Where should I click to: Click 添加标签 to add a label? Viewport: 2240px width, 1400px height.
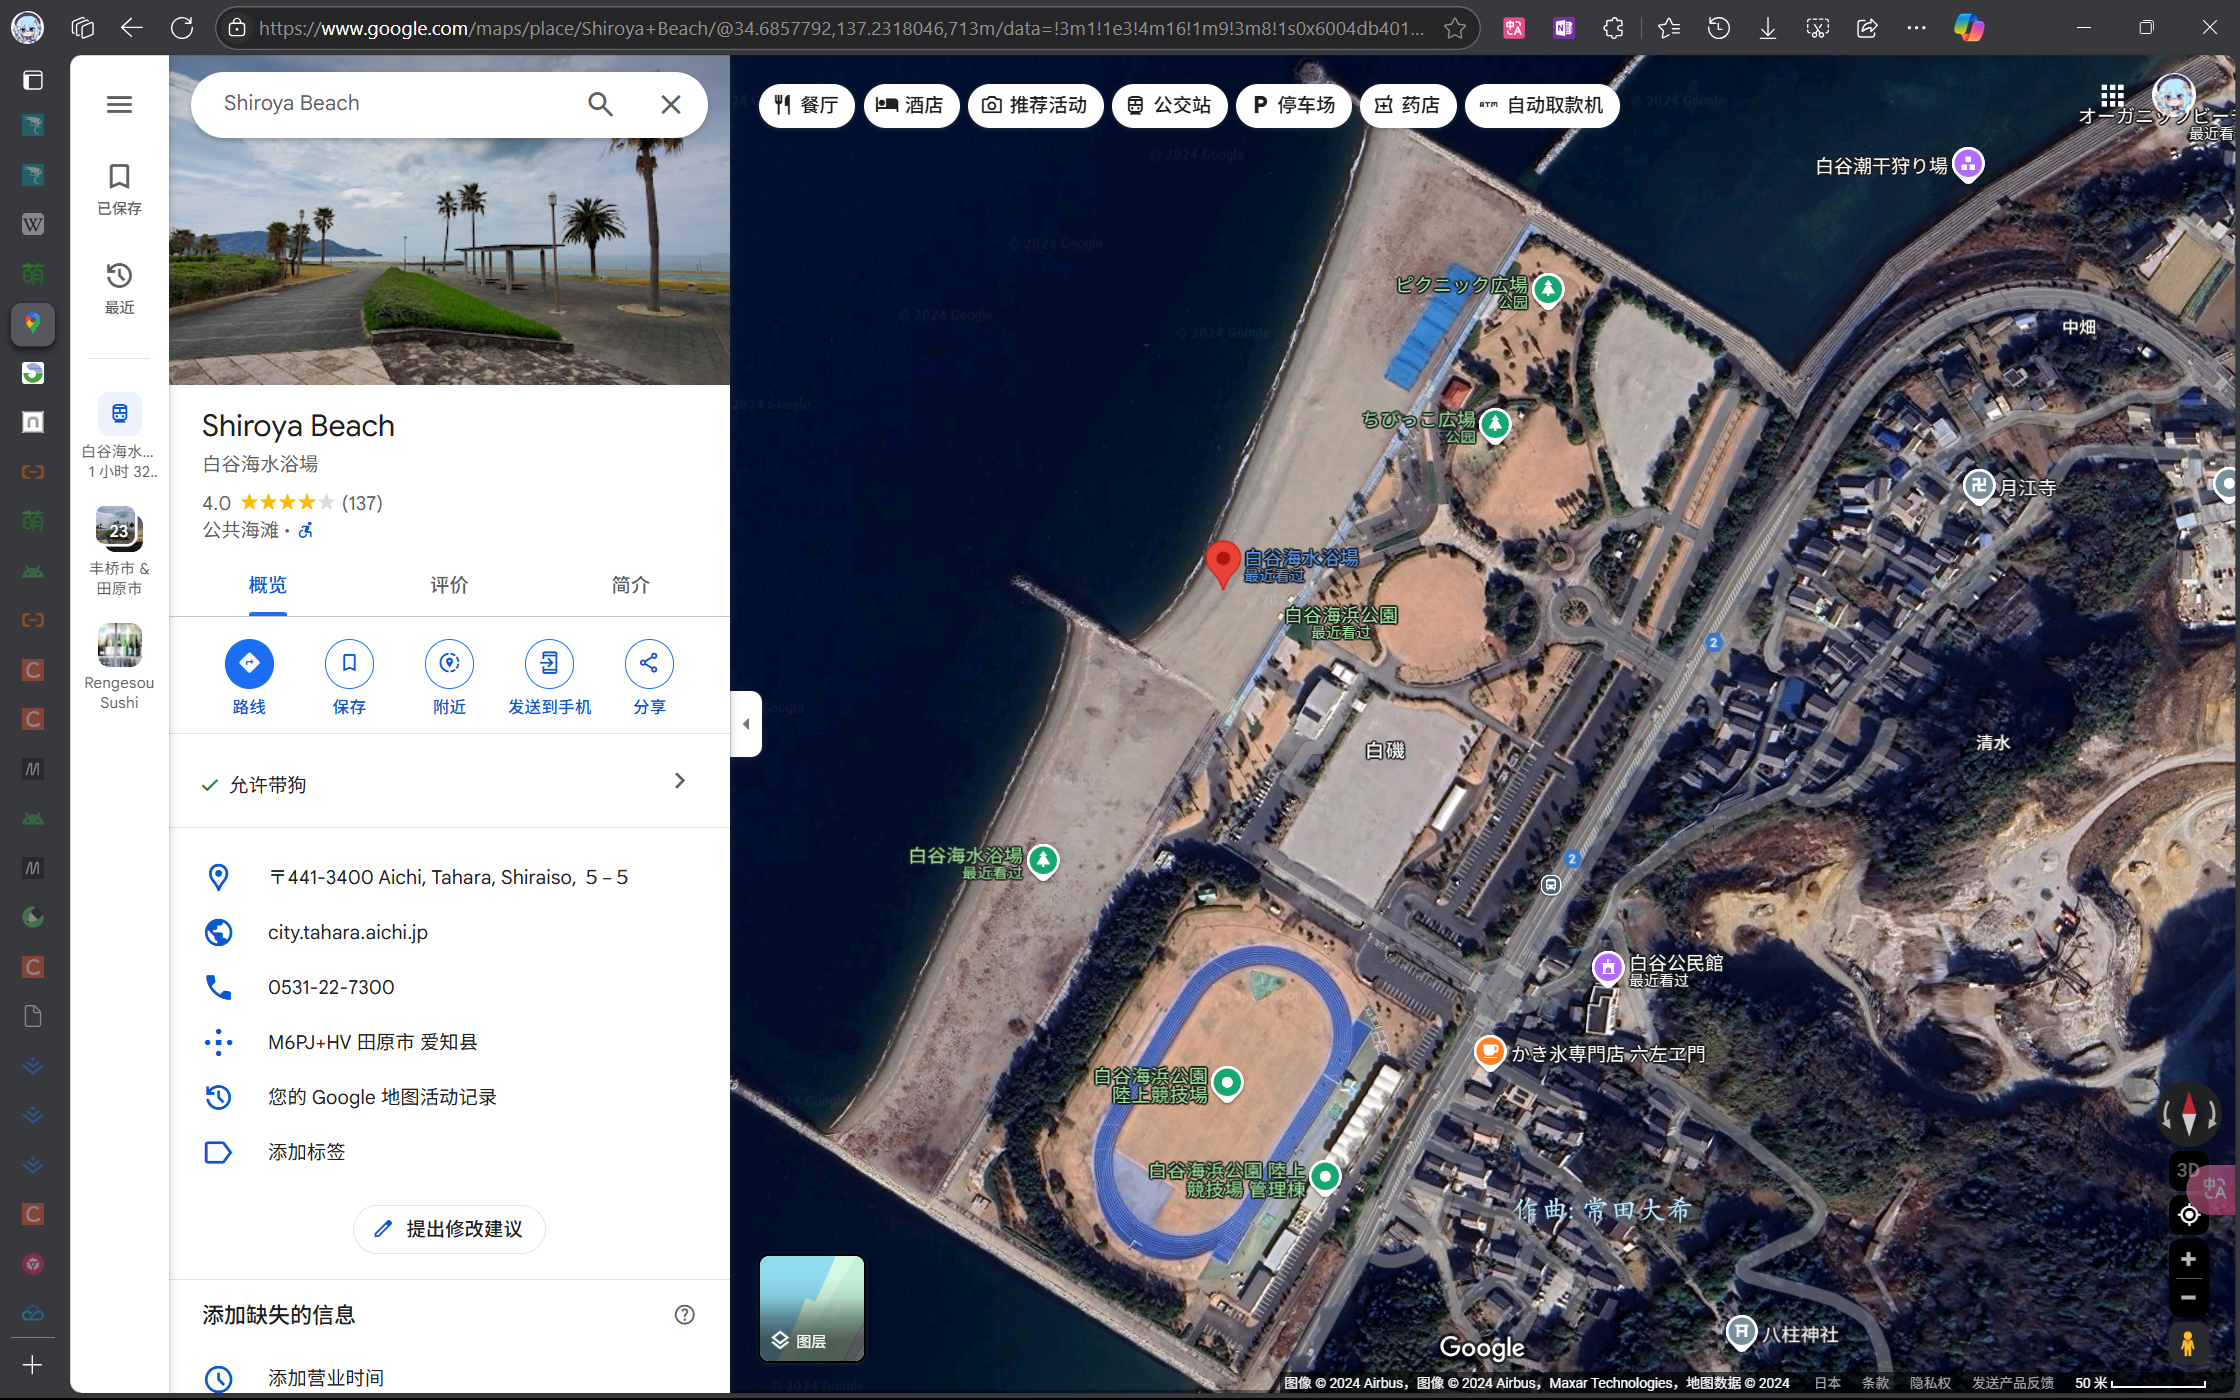tap(306, 1152)
